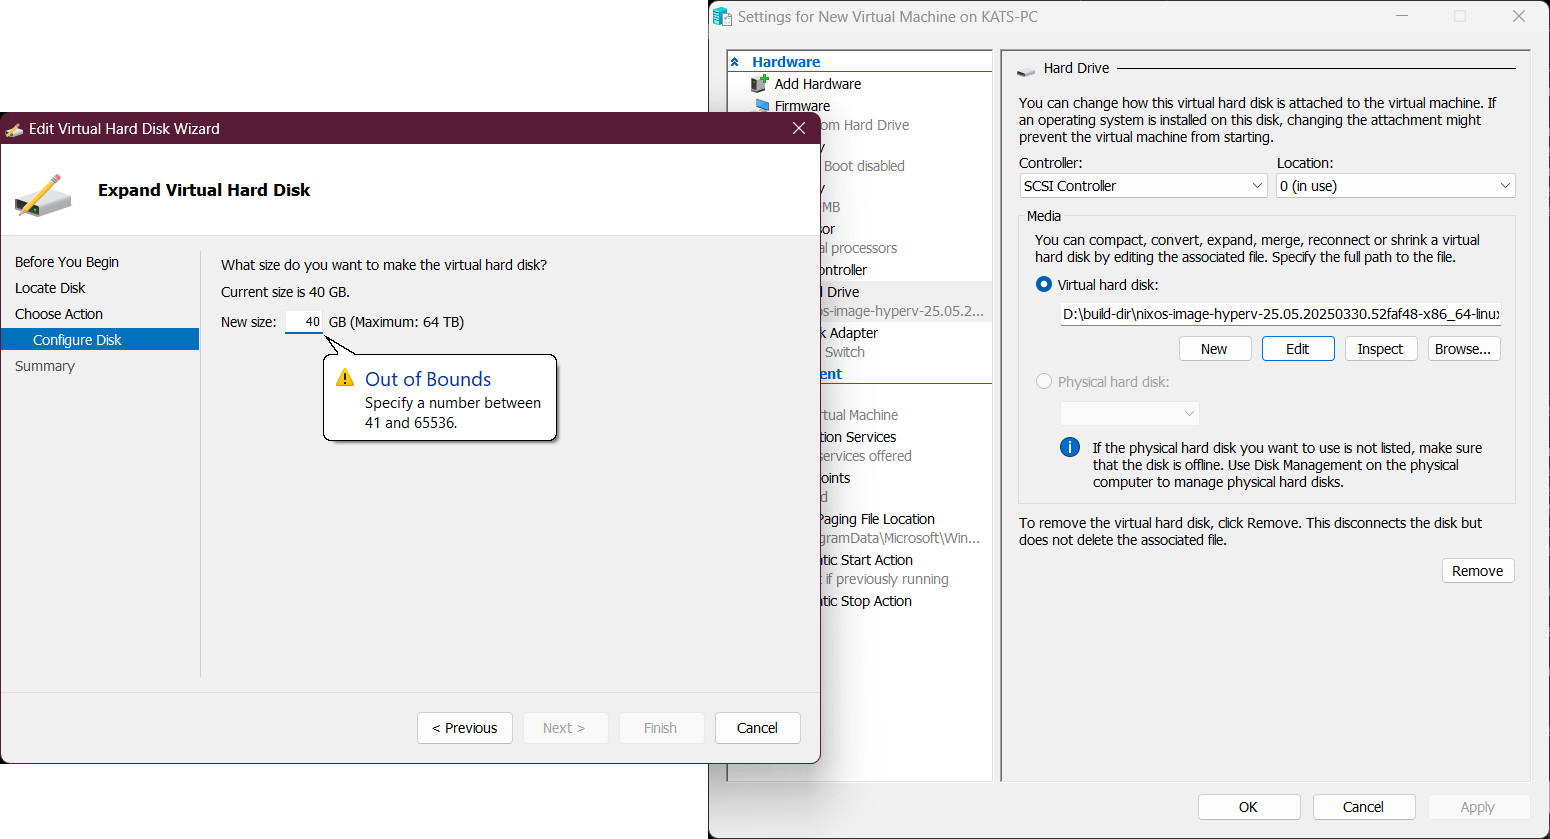Select the Configure Disk wizard step

tap(100, 340)
